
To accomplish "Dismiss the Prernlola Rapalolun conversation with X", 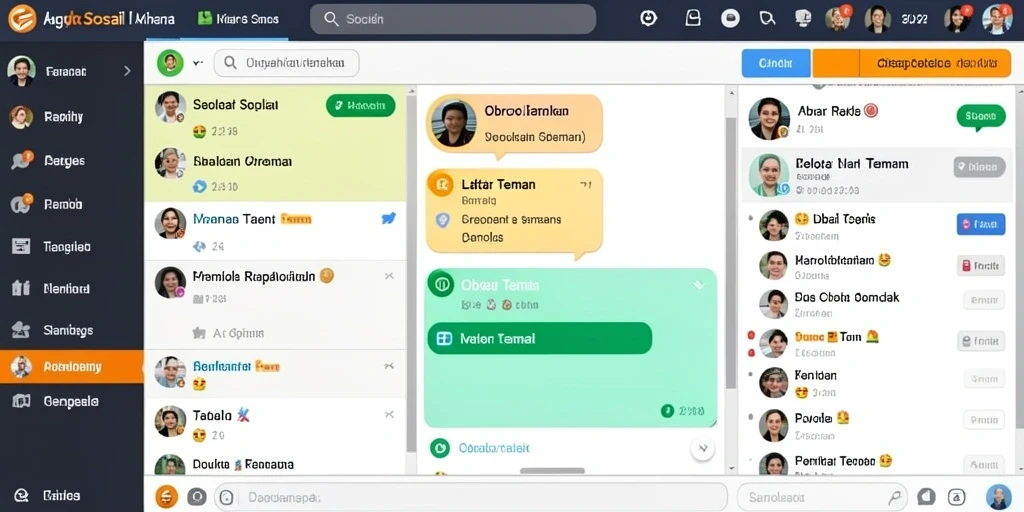I will [x=389, y=276].
